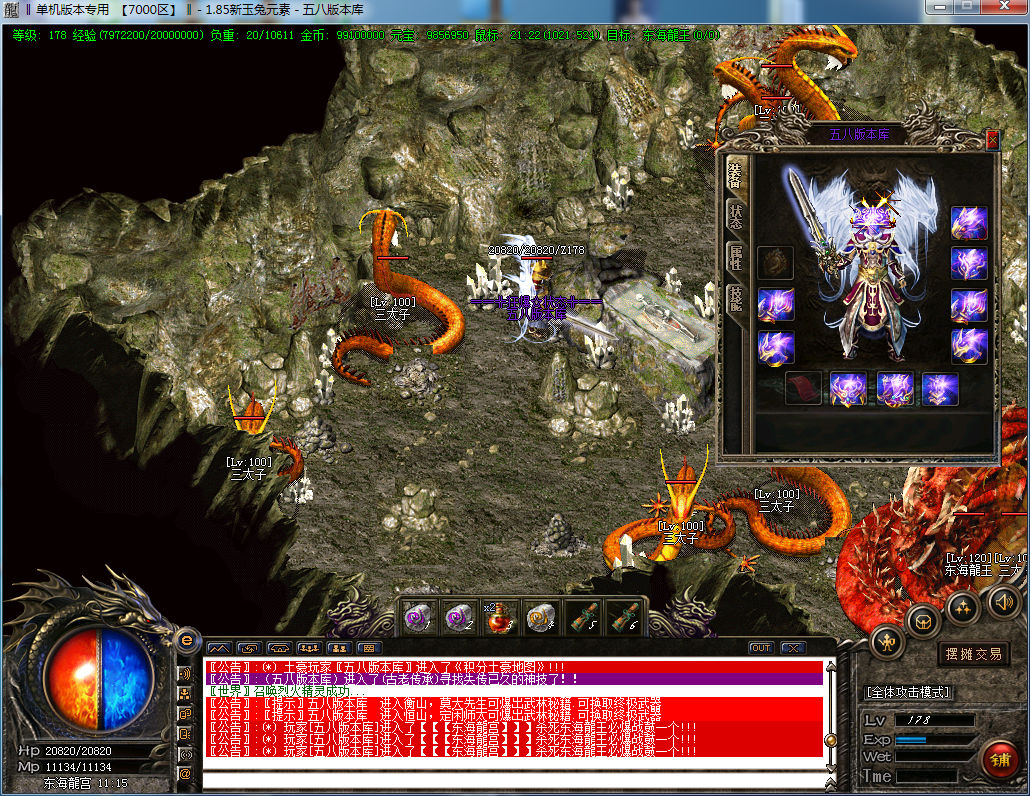Click the 目标: 东海龍王(0/0) status text

pos(663,35)
